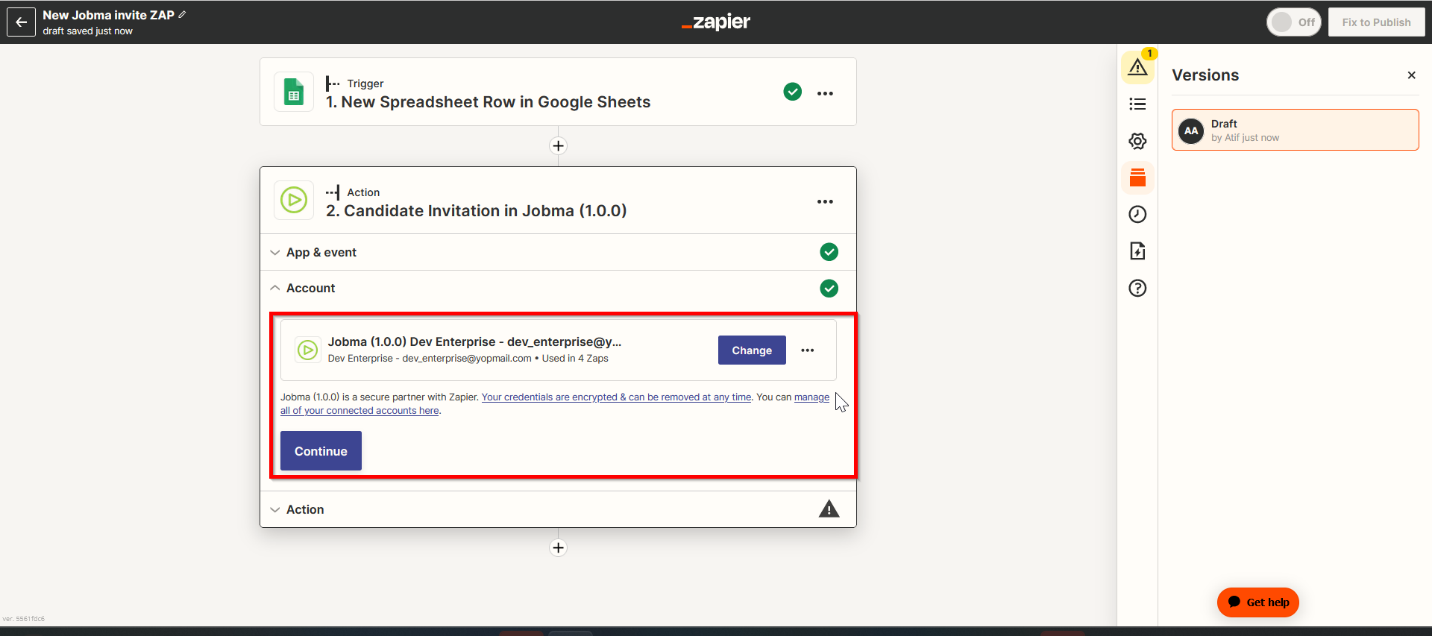The image size is (1432, 636).
Task: Click the App & event green checkmark
Action: tap(829, 252)
